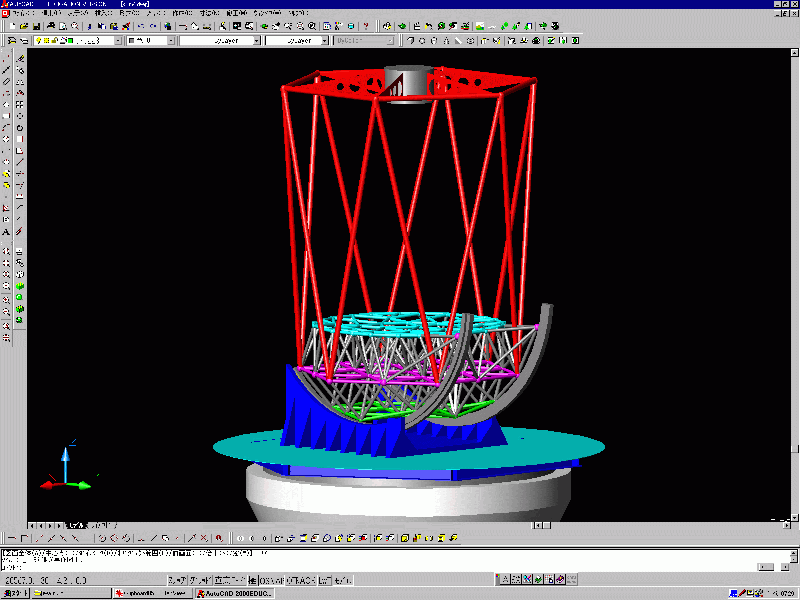Open the lineweight ByLayer dropdown
Viewport: 800px width, 600px height.
(324, 40)
